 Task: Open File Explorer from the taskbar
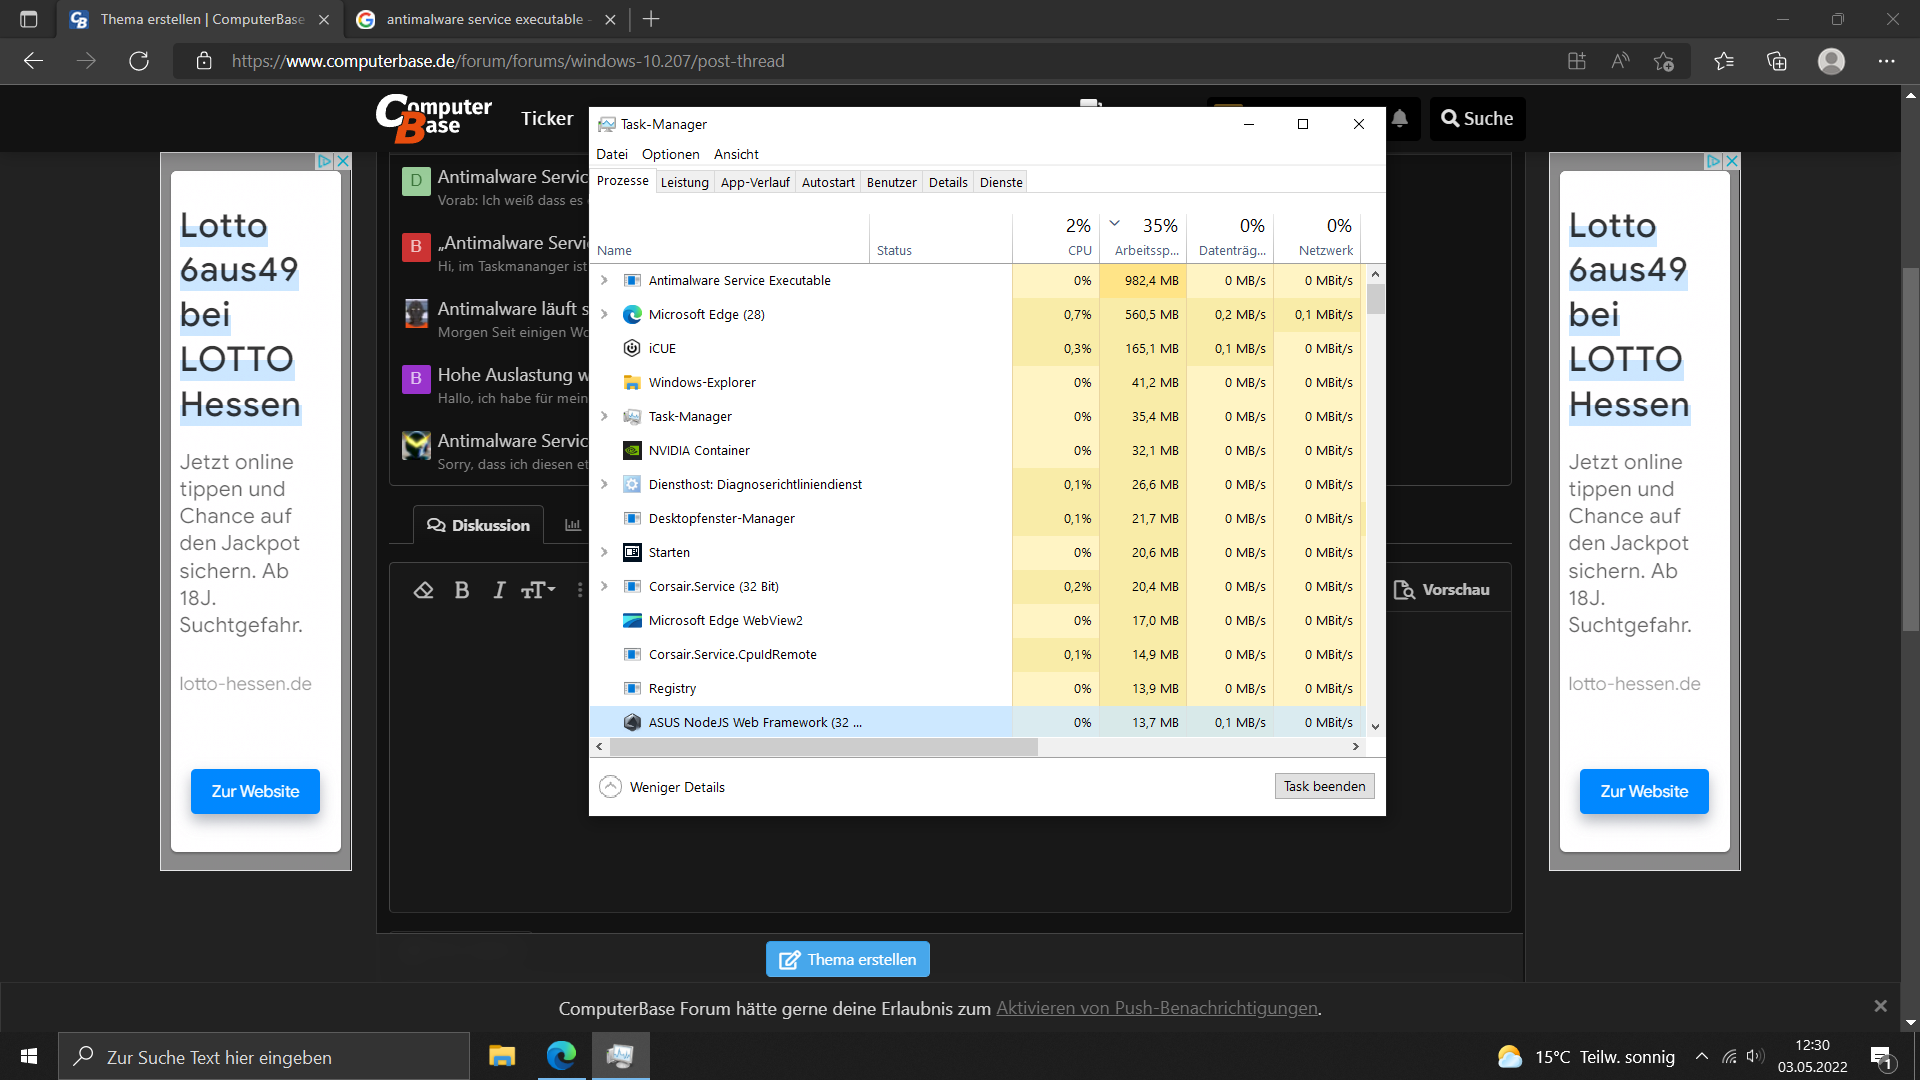tap(502, 1056)
